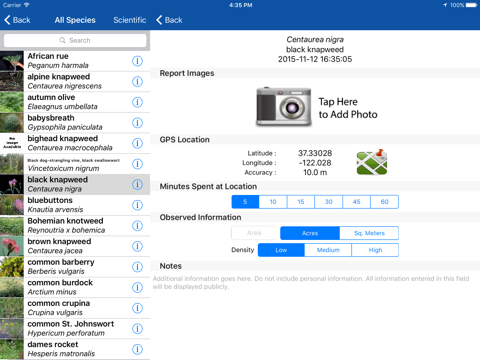This screenshot has height=360, width=480.
Task: Open info for brown knapweed
Action: pos(137,246)
